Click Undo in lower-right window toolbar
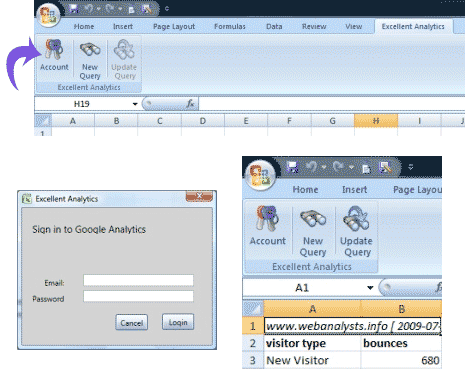The height and width of the screenshot is (369, 465). (x=312, y=167)
